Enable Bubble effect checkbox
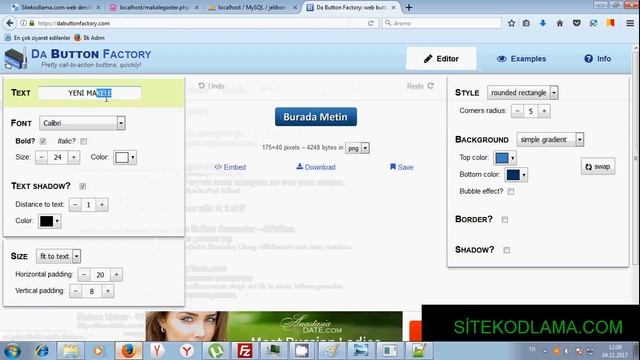 [511, 191]
